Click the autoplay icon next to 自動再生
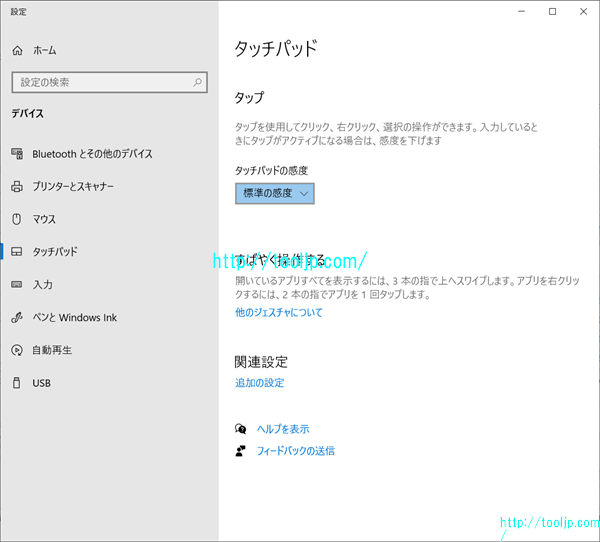The width and height of the screenshot is (600, 542). pyautogui.click(x=17, y=350)
